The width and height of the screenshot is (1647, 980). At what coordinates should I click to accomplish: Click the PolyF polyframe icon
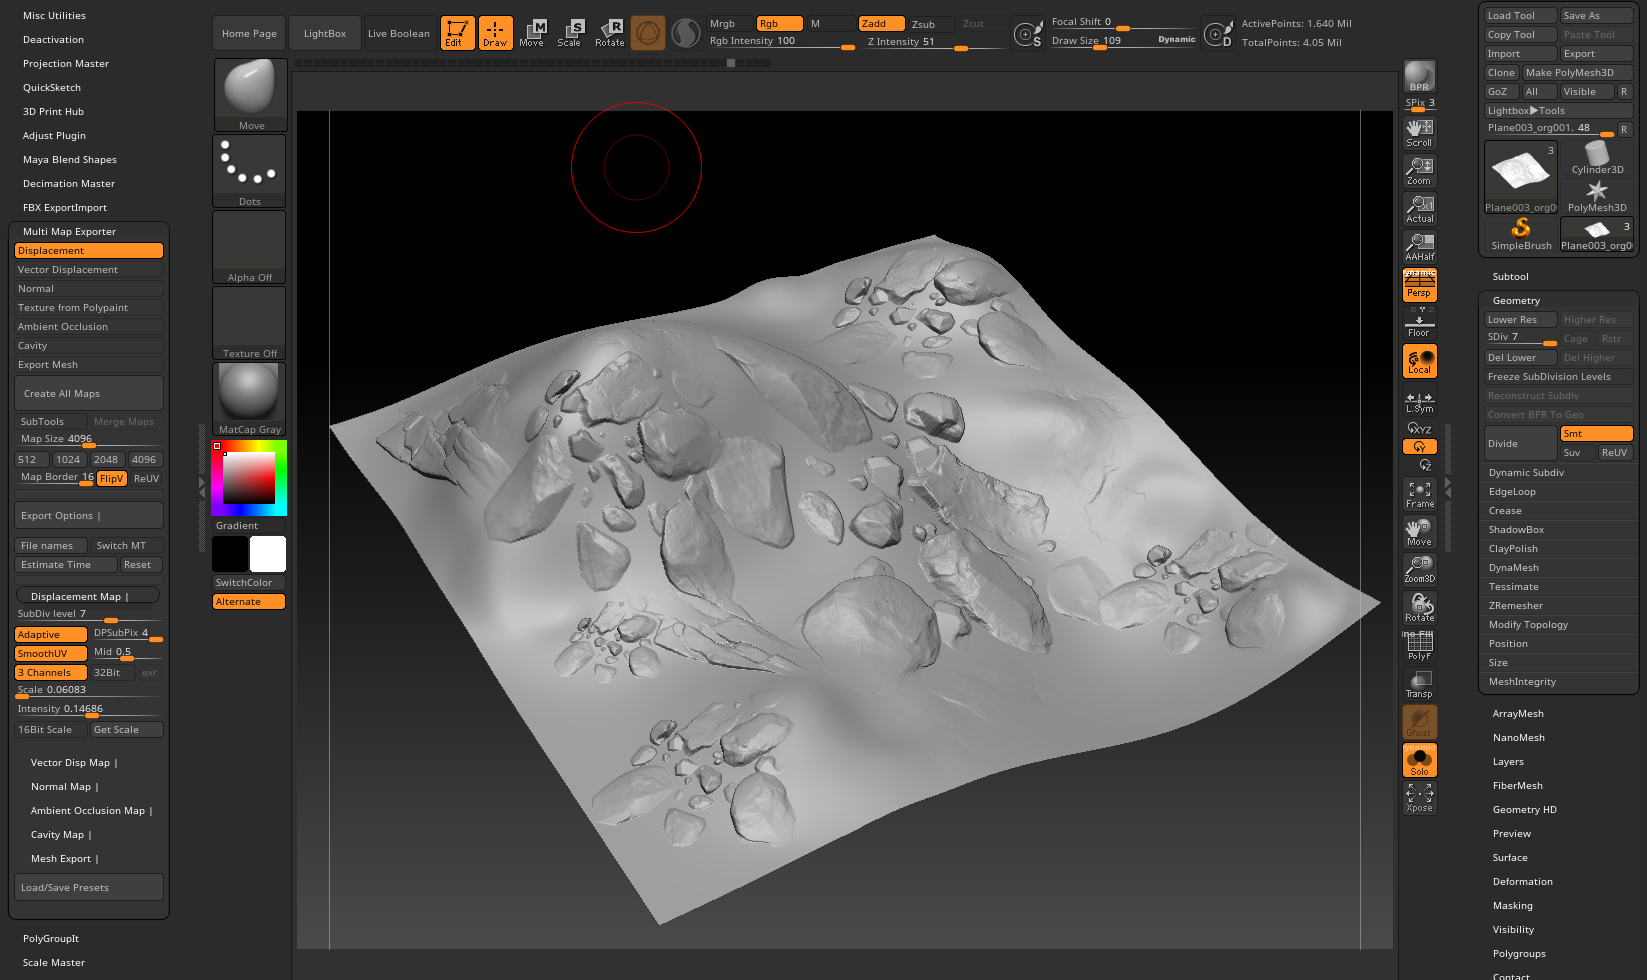pos(1419,643)
